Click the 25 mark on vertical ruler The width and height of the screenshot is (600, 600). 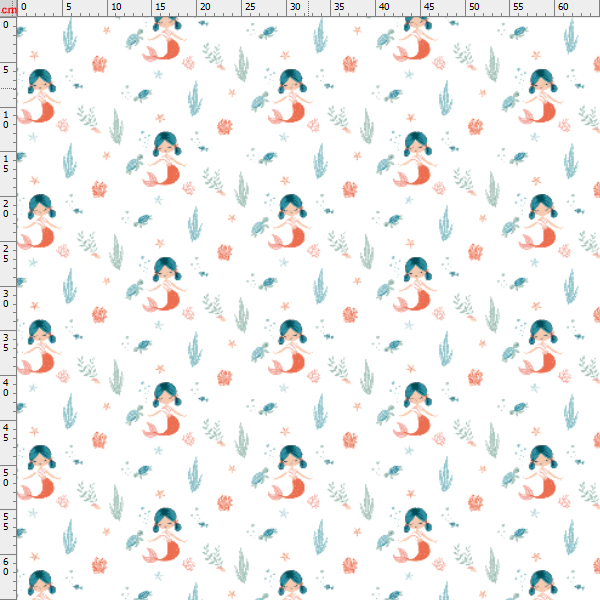click(x=6, y=253)
